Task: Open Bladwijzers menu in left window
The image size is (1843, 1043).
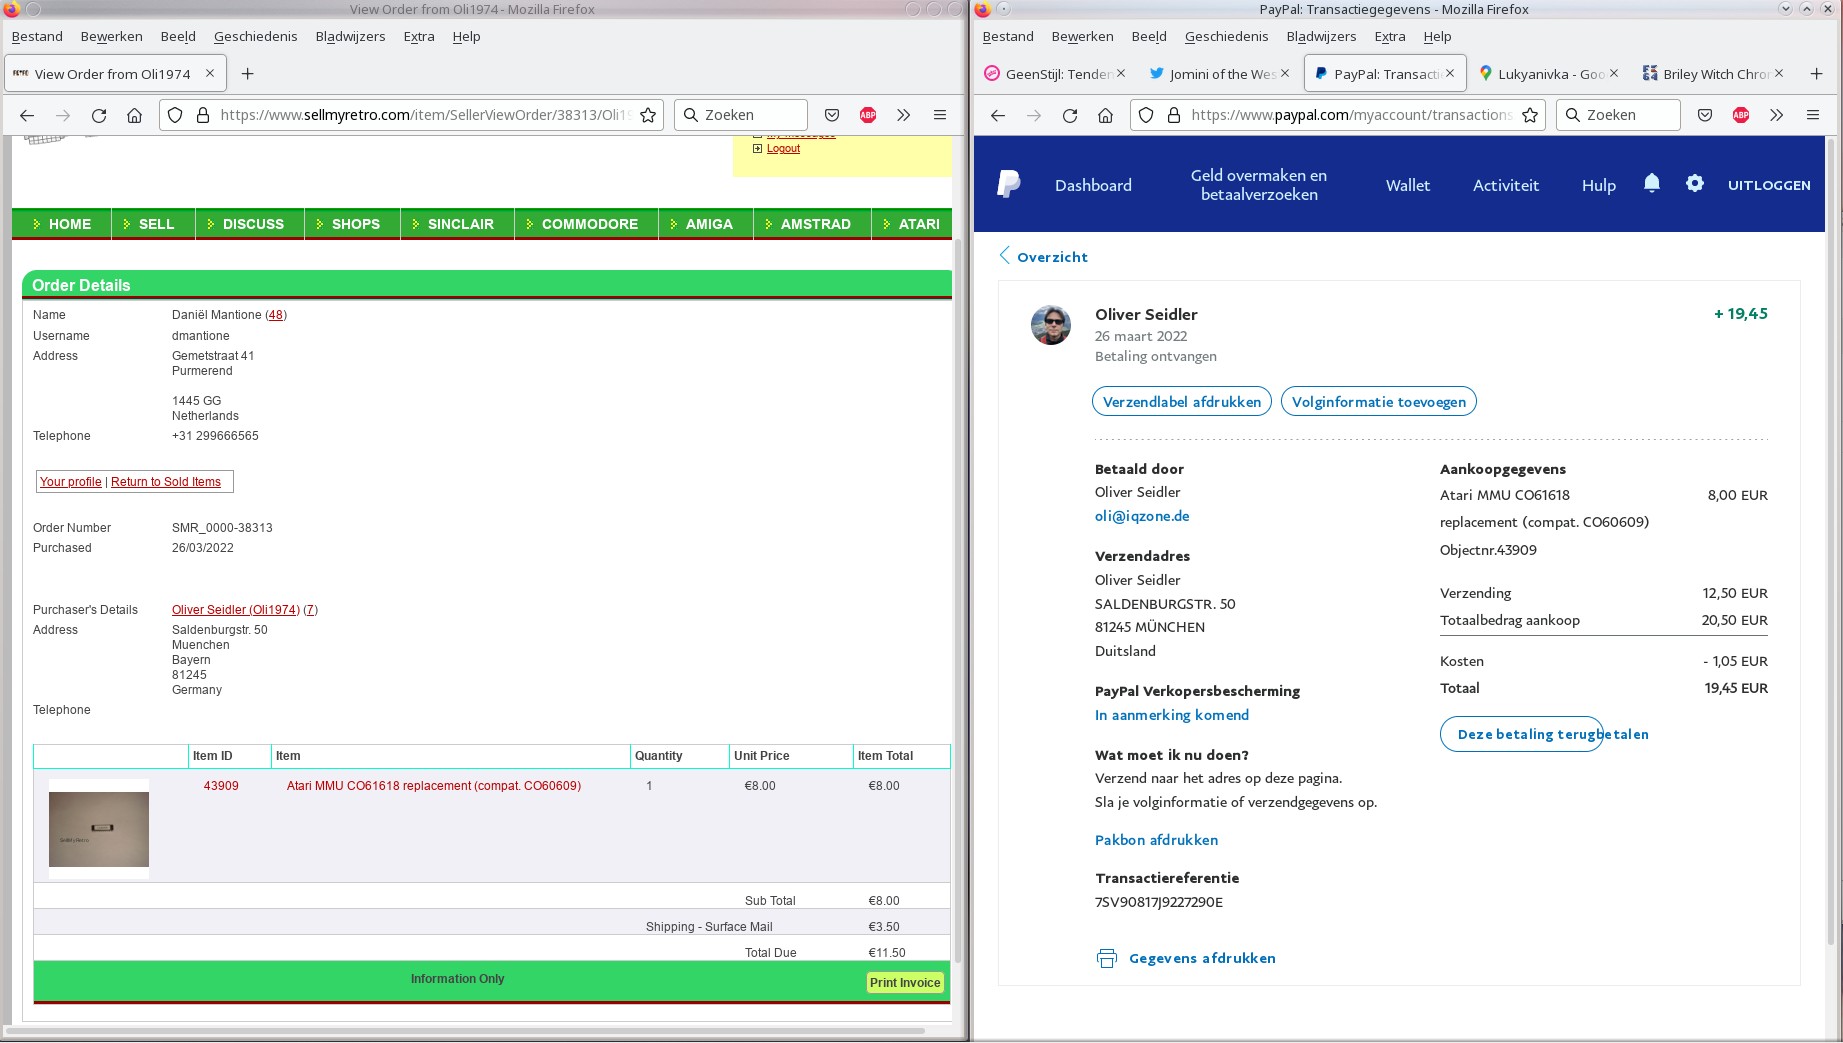Action: click(350, 36)
